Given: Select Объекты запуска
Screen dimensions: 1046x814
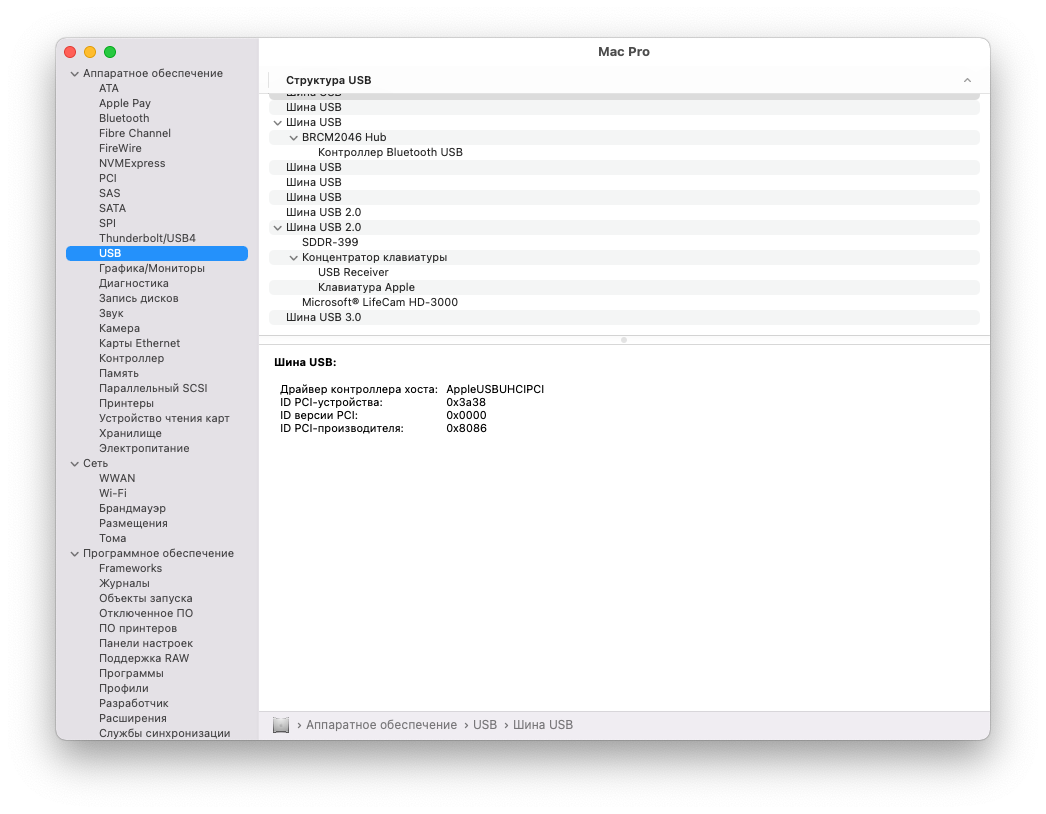Looking at the screenshot, I should pos(145,598).
